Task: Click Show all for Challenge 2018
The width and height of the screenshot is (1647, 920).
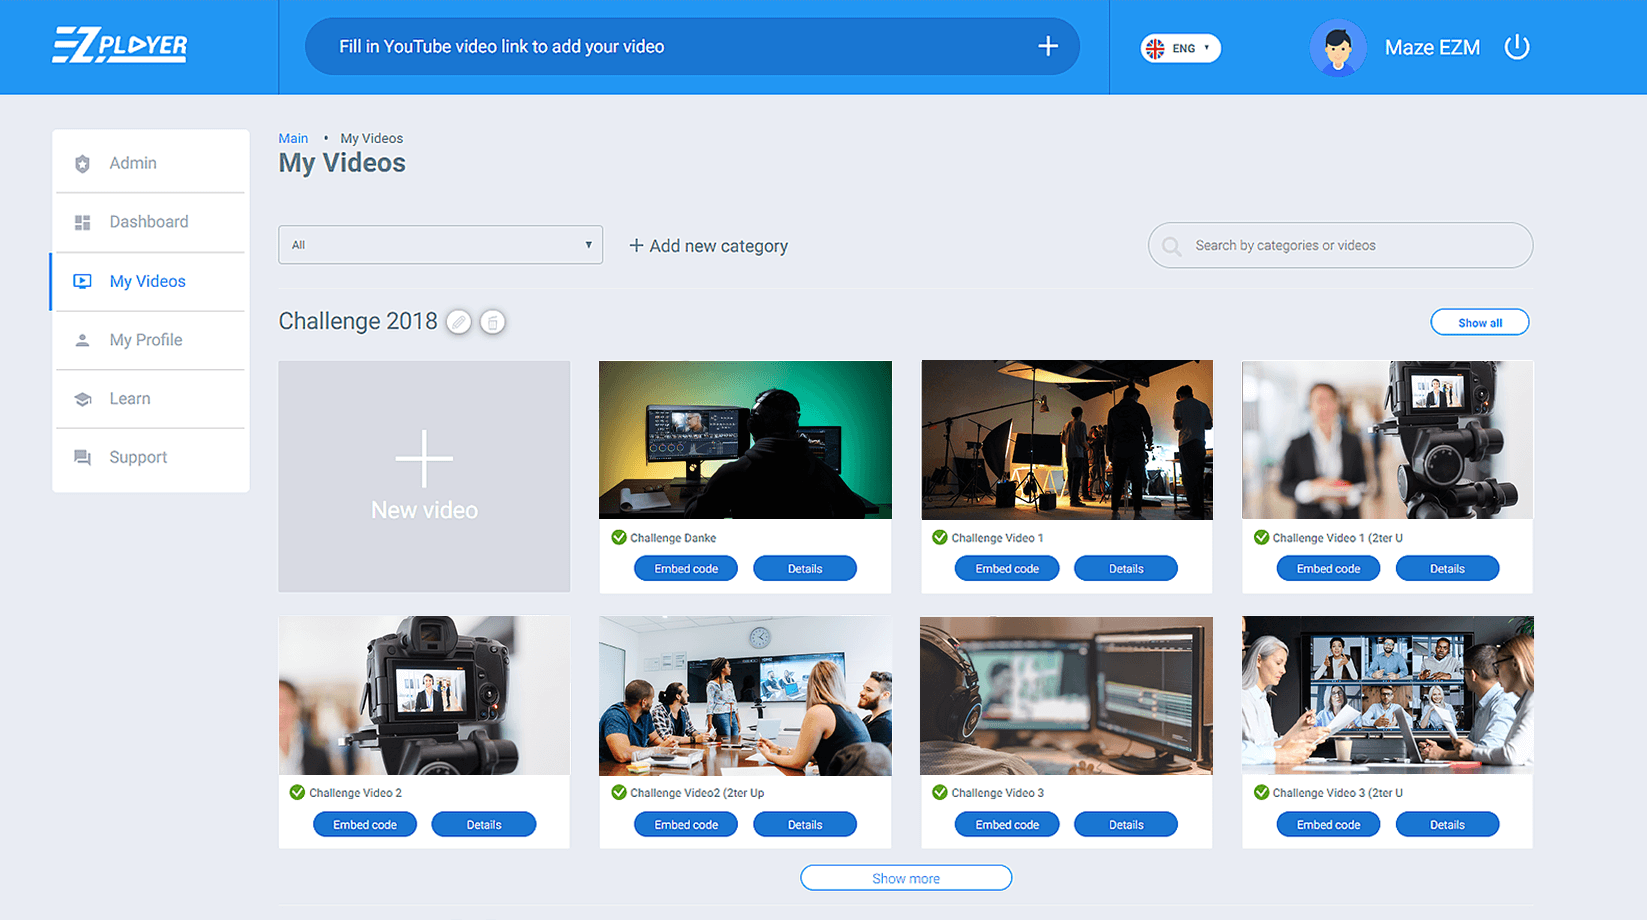Action: 1479,321
